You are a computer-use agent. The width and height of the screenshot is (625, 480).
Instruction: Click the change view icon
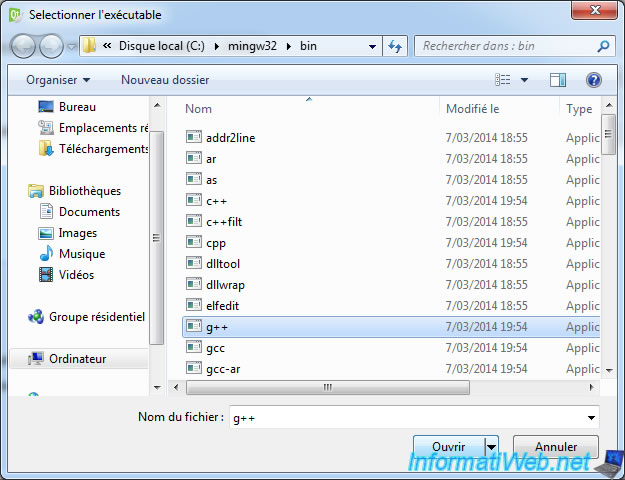pyautogui.click(x=503, y=80)
